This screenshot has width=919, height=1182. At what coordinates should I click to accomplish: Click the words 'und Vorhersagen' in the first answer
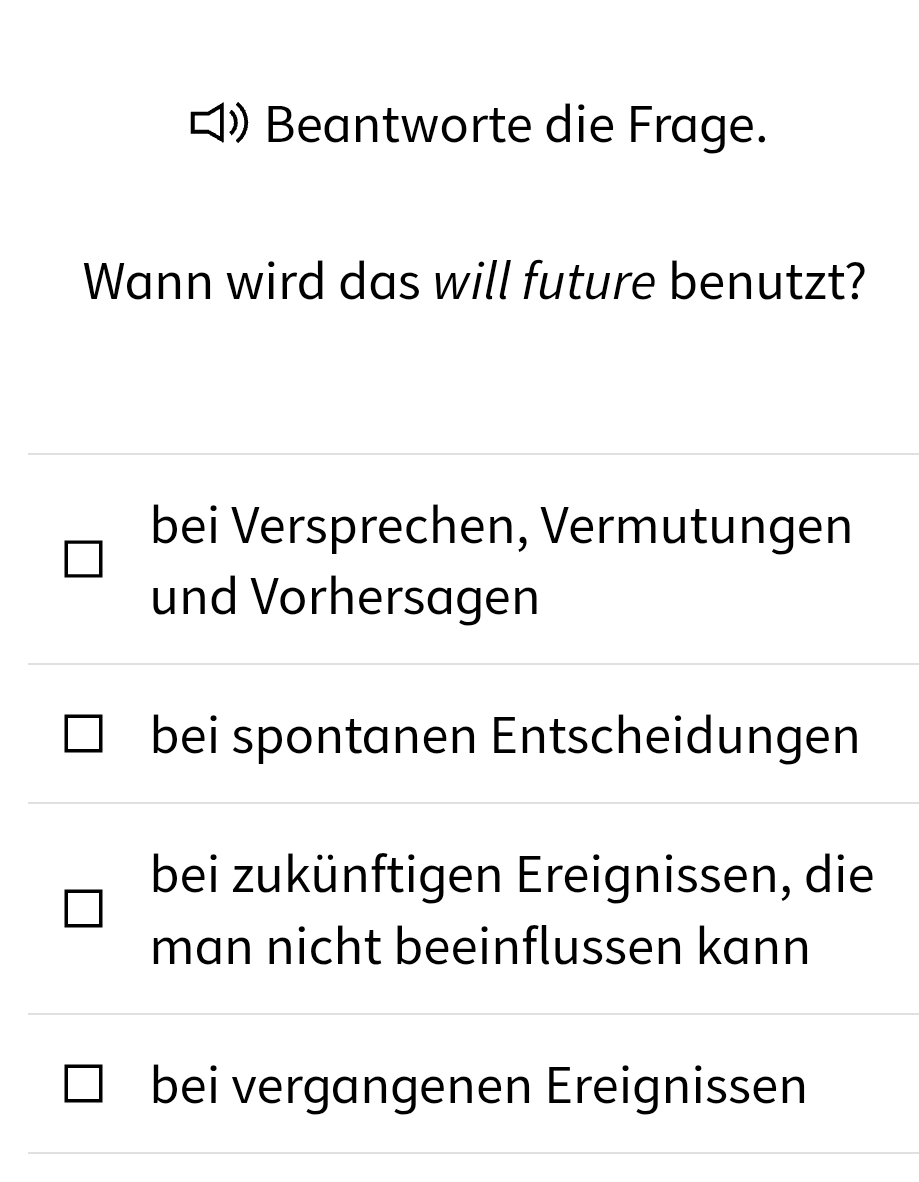point(344,597)
